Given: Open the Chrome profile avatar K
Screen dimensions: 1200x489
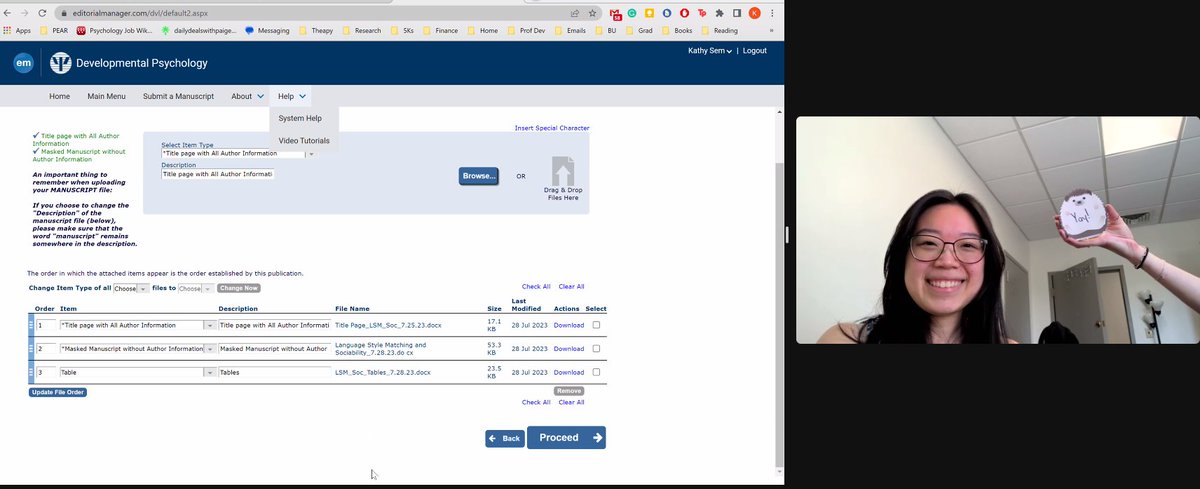Looking at the screenshot, I should click(x=754, y=13).
